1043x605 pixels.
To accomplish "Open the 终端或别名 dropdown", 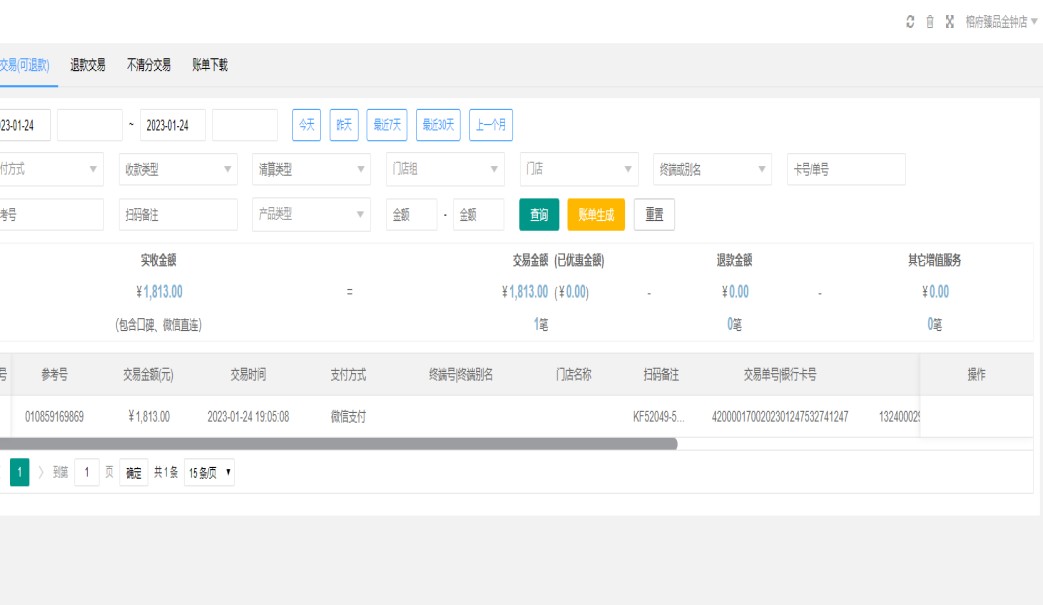I will (x=713, y=170).
